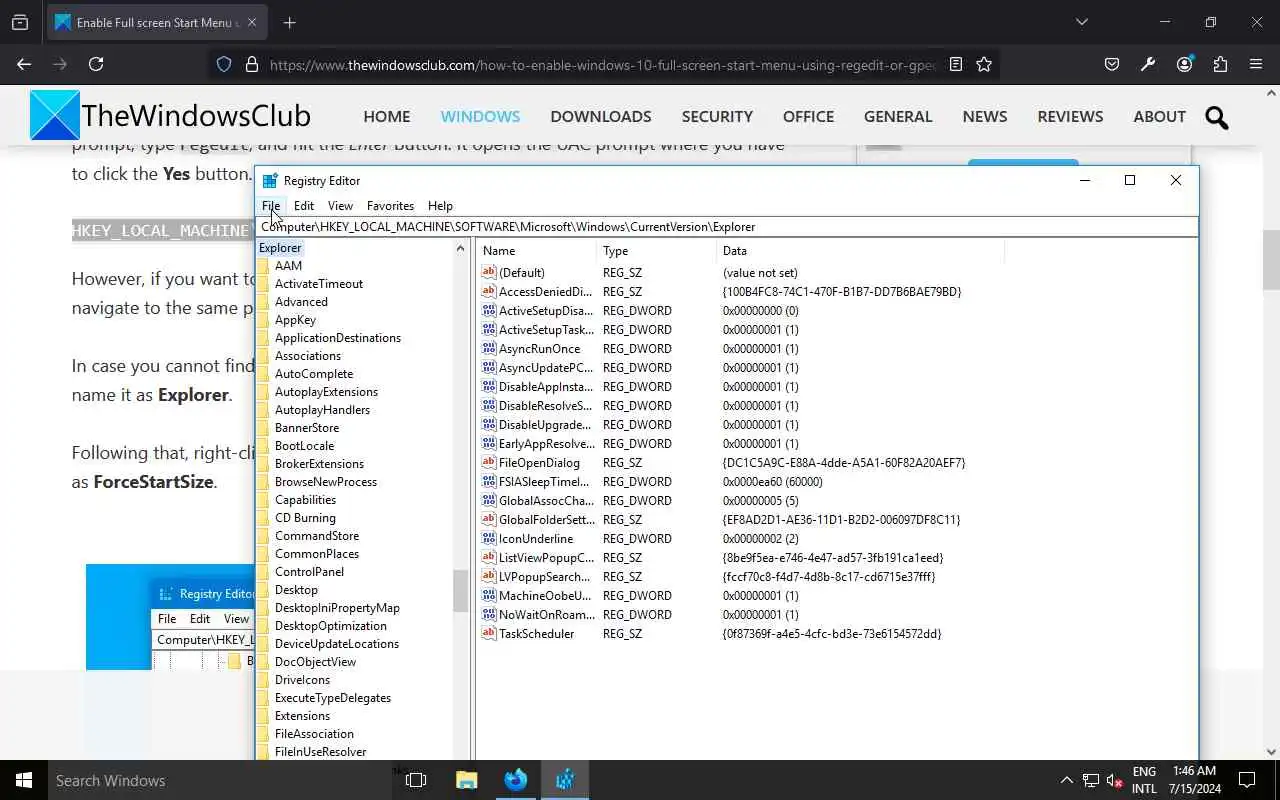Click the (Default) string value icon

(489, 272)
